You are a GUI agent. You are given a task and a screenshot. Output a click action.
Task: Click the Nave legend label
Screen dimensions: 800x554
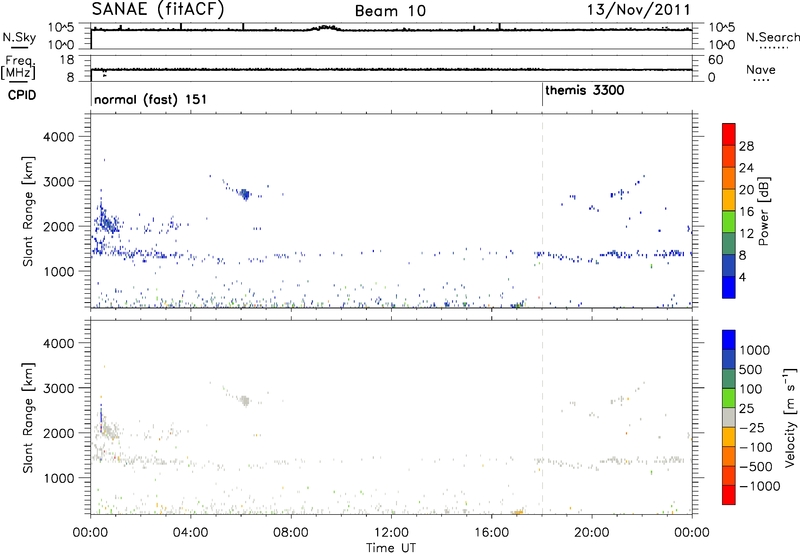(761, 69)
